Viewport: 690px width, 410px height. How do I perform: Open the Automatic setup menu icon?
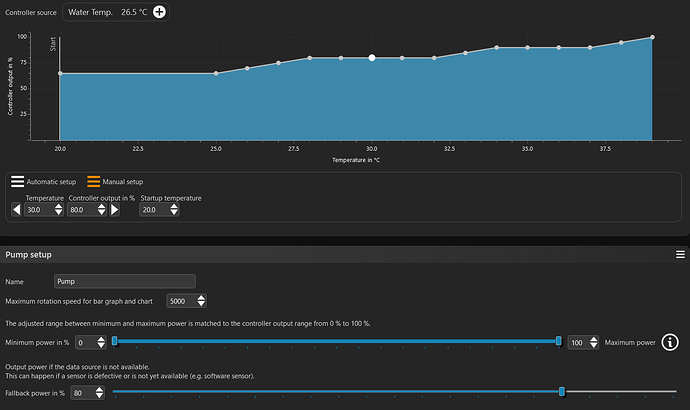[17, 182]
